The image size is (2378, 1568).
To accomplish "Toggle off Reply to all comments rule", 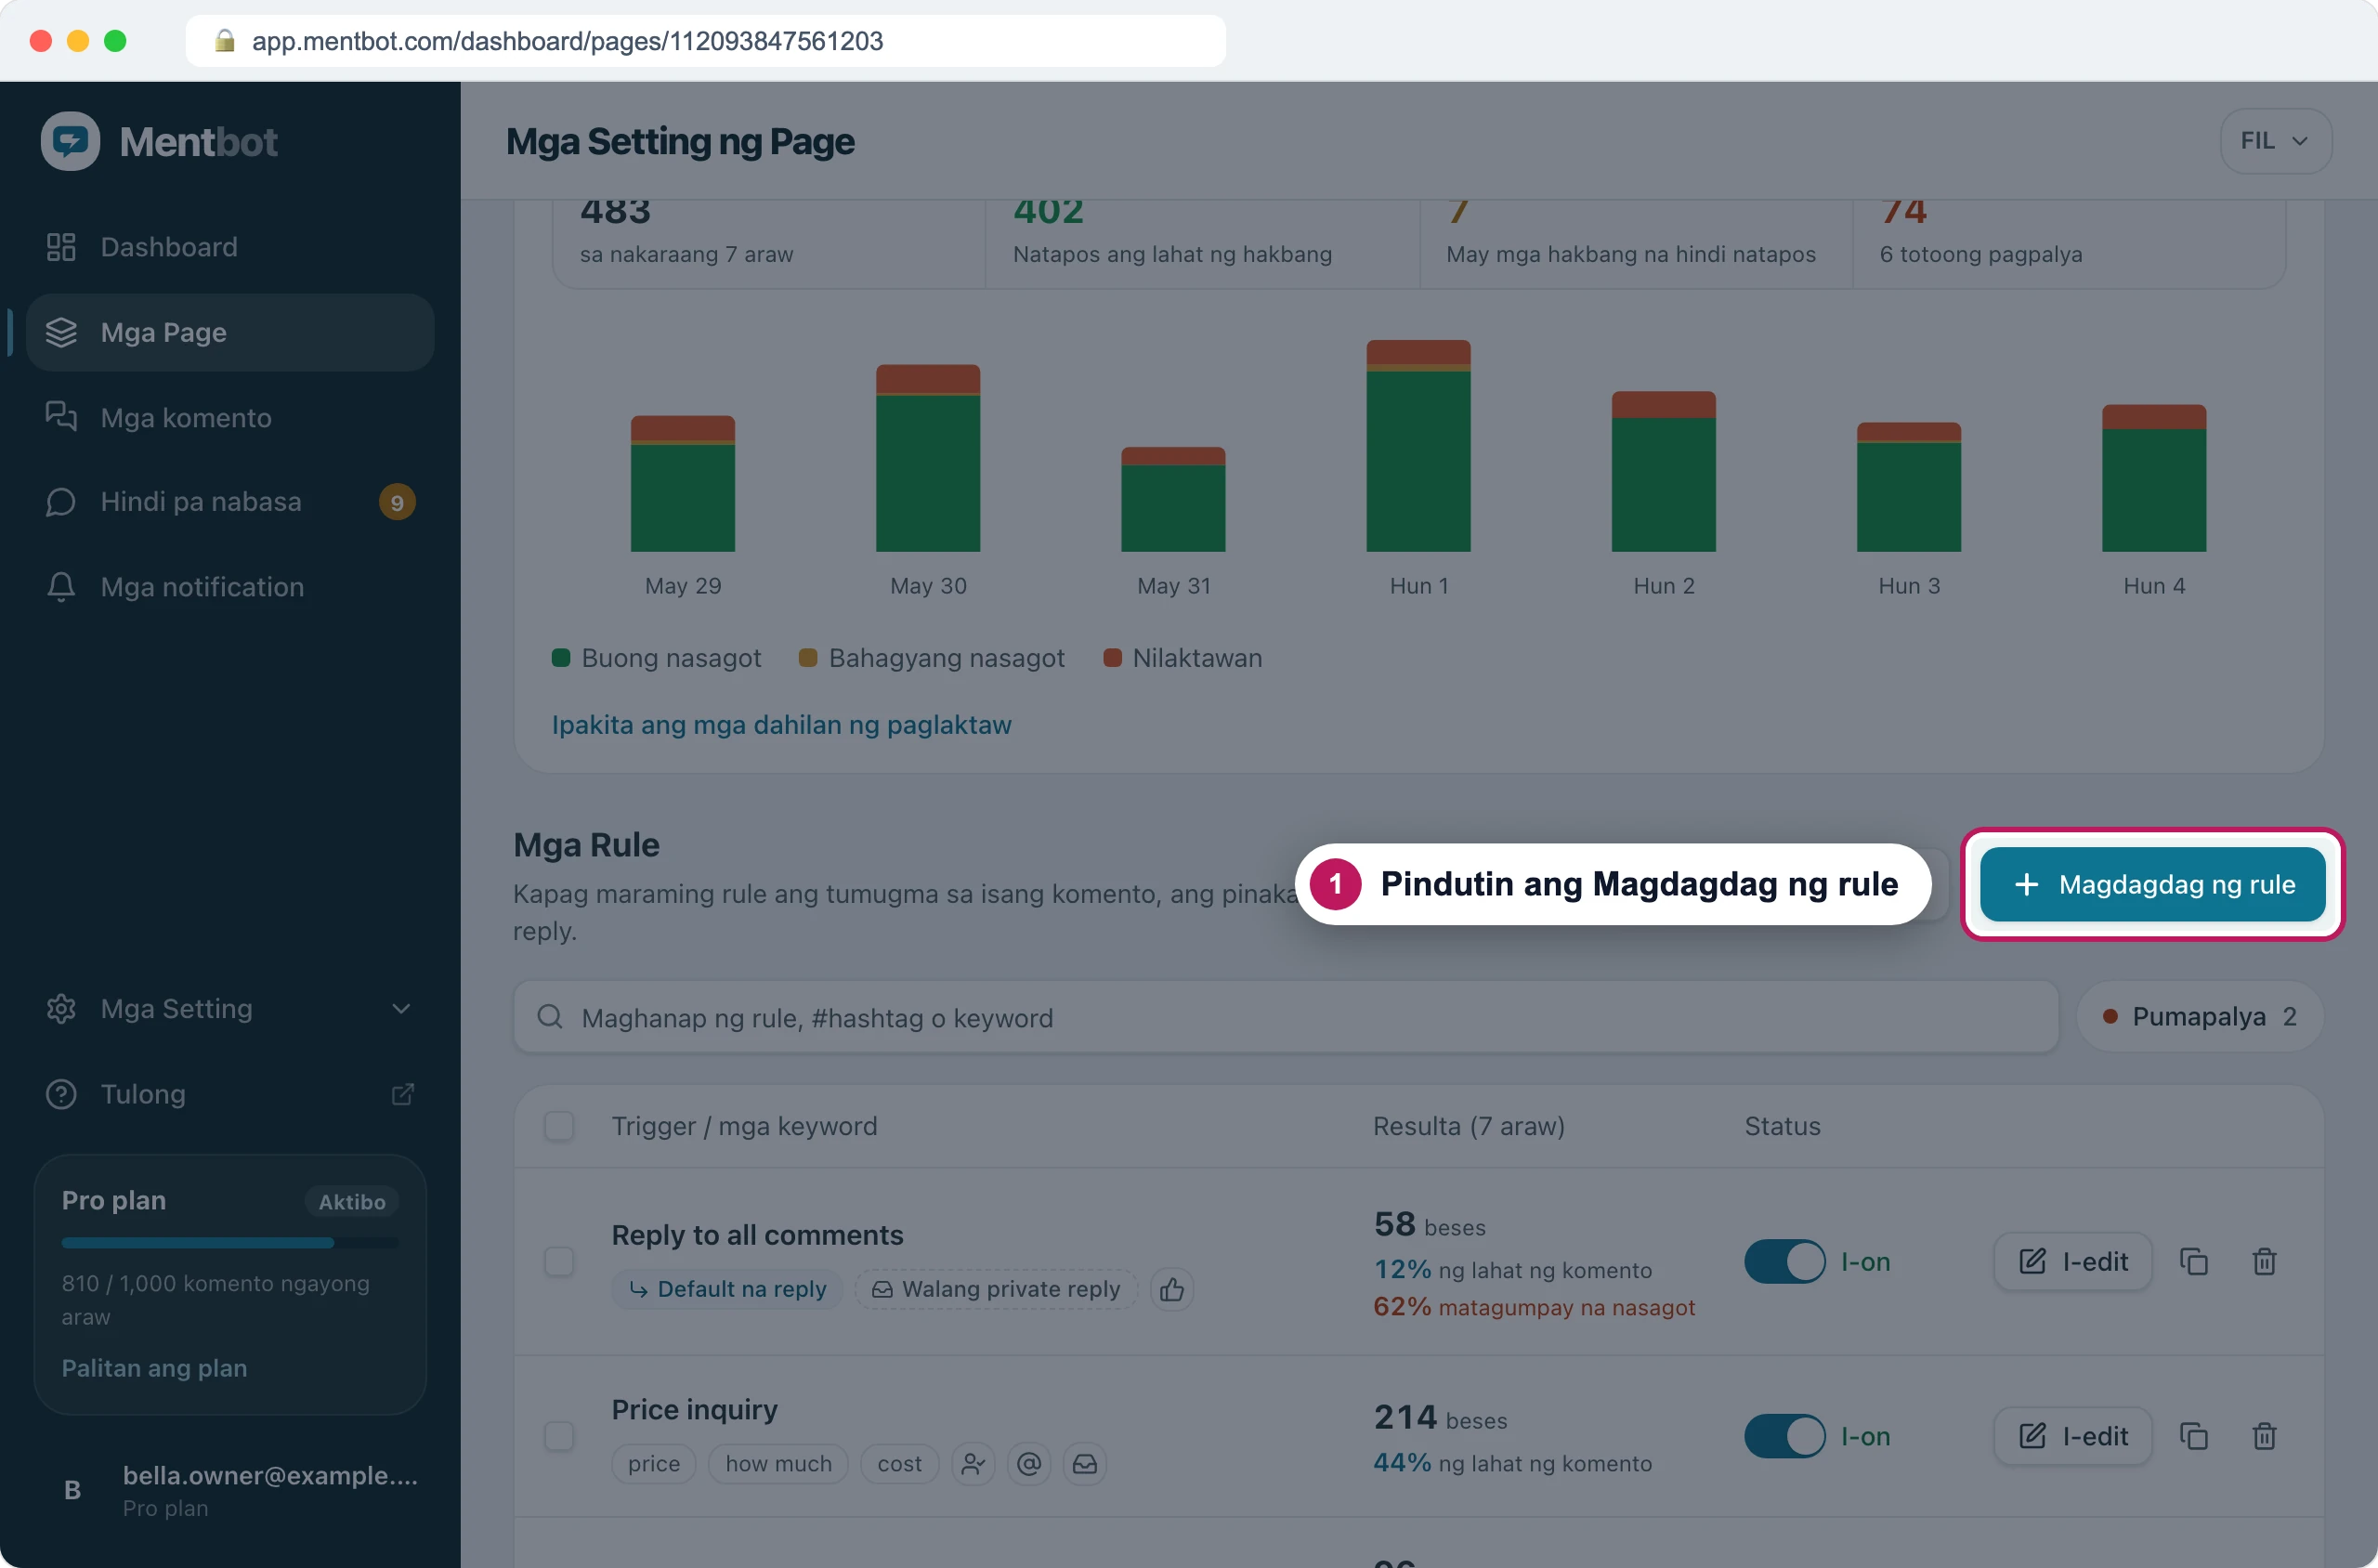I will (1784, 1261).
